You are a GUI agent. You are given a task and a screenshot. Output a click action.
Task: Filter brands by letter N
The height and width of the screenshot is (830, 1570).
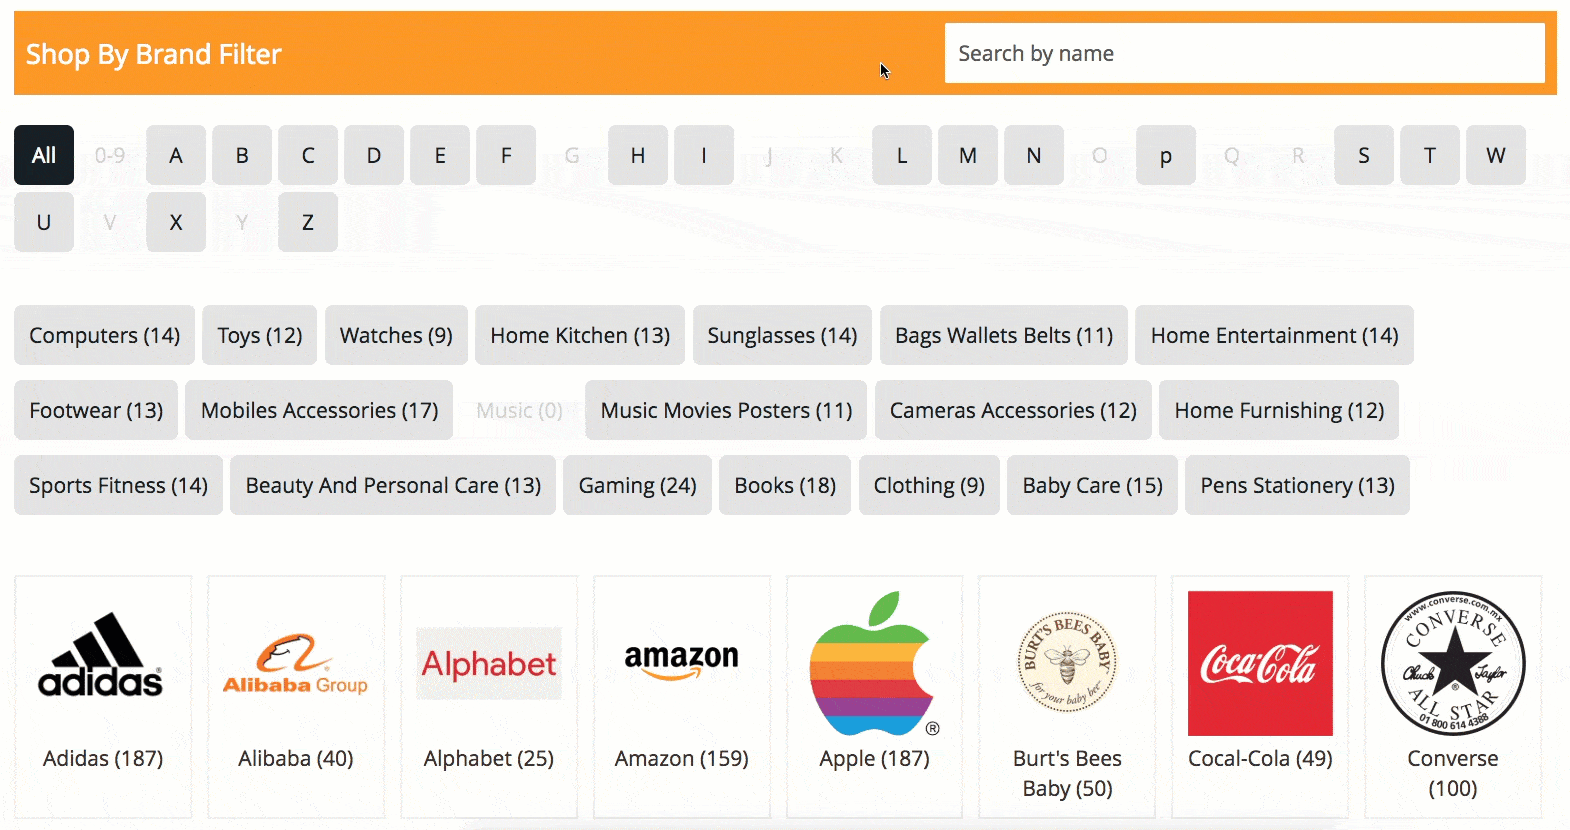1034,155
